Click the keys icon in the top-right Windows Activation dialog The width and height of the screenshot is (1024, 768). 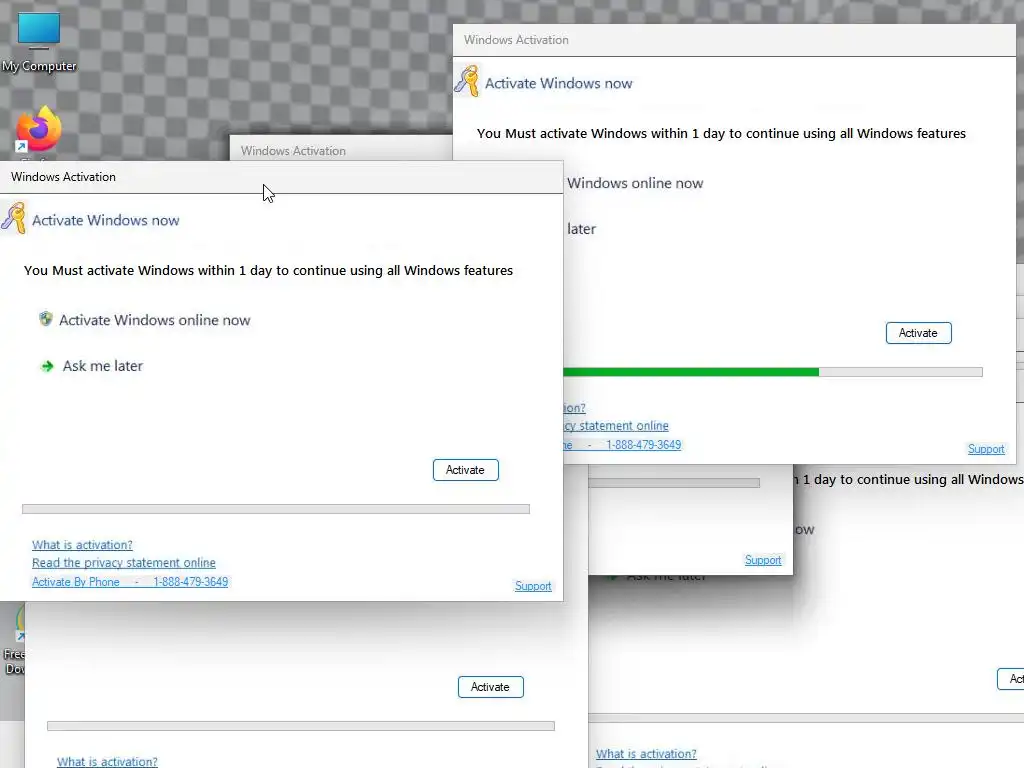tap(467, 81)
